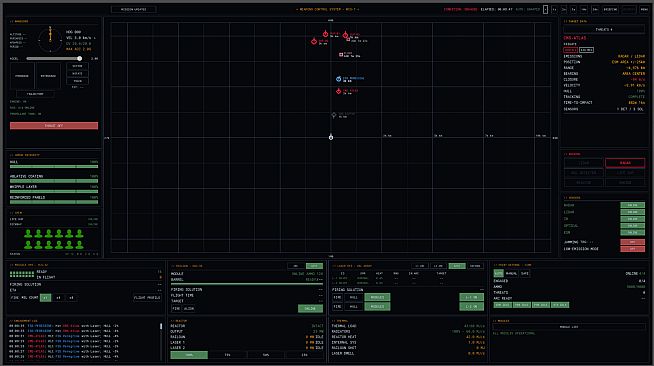Click the engagement log scrollbar
Screen dimensions: 654x366
pyautogui.click(x=161, y=326)
